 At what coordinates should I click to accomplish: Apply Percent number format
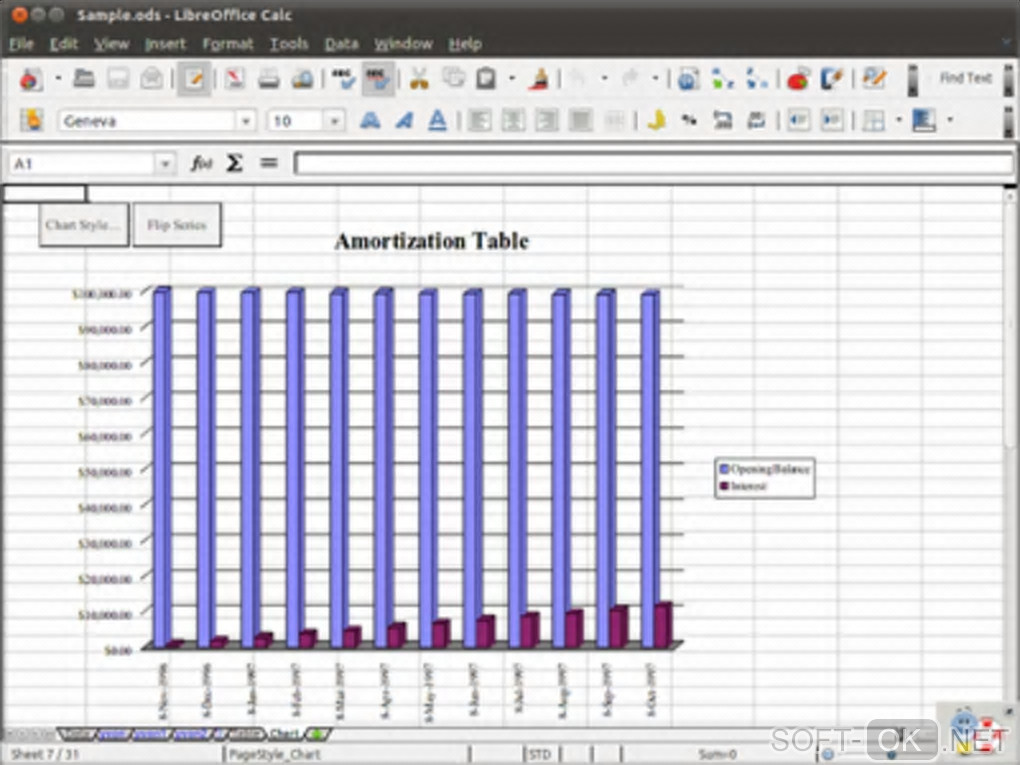tap(689, 120)
